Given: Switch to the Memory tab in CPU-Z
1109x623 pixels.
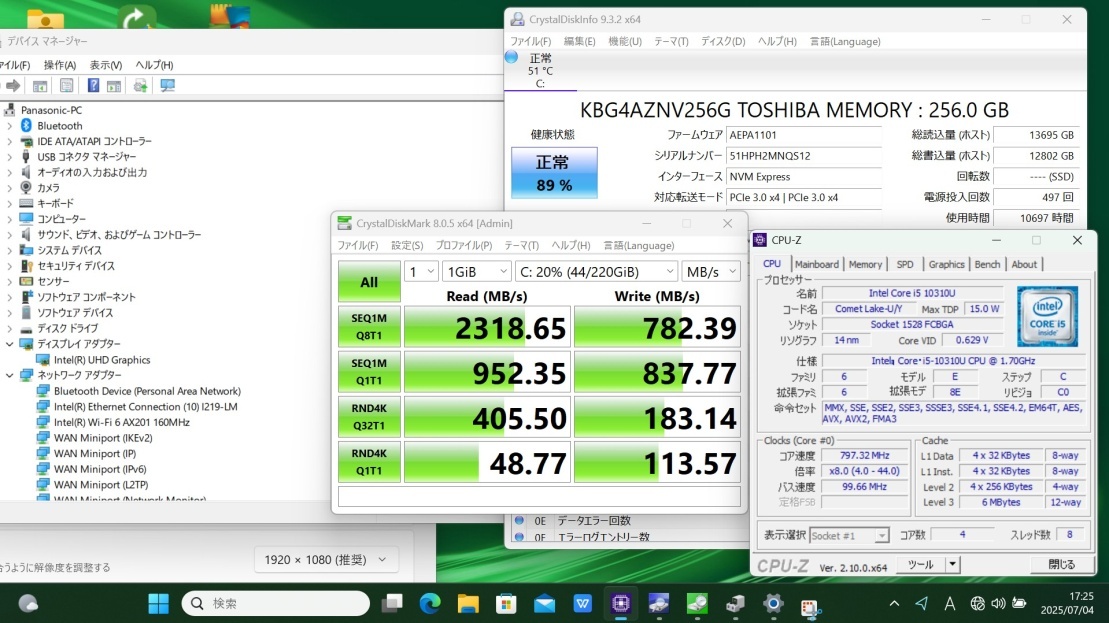Looking at the screenshot, I should pos(865,264).
